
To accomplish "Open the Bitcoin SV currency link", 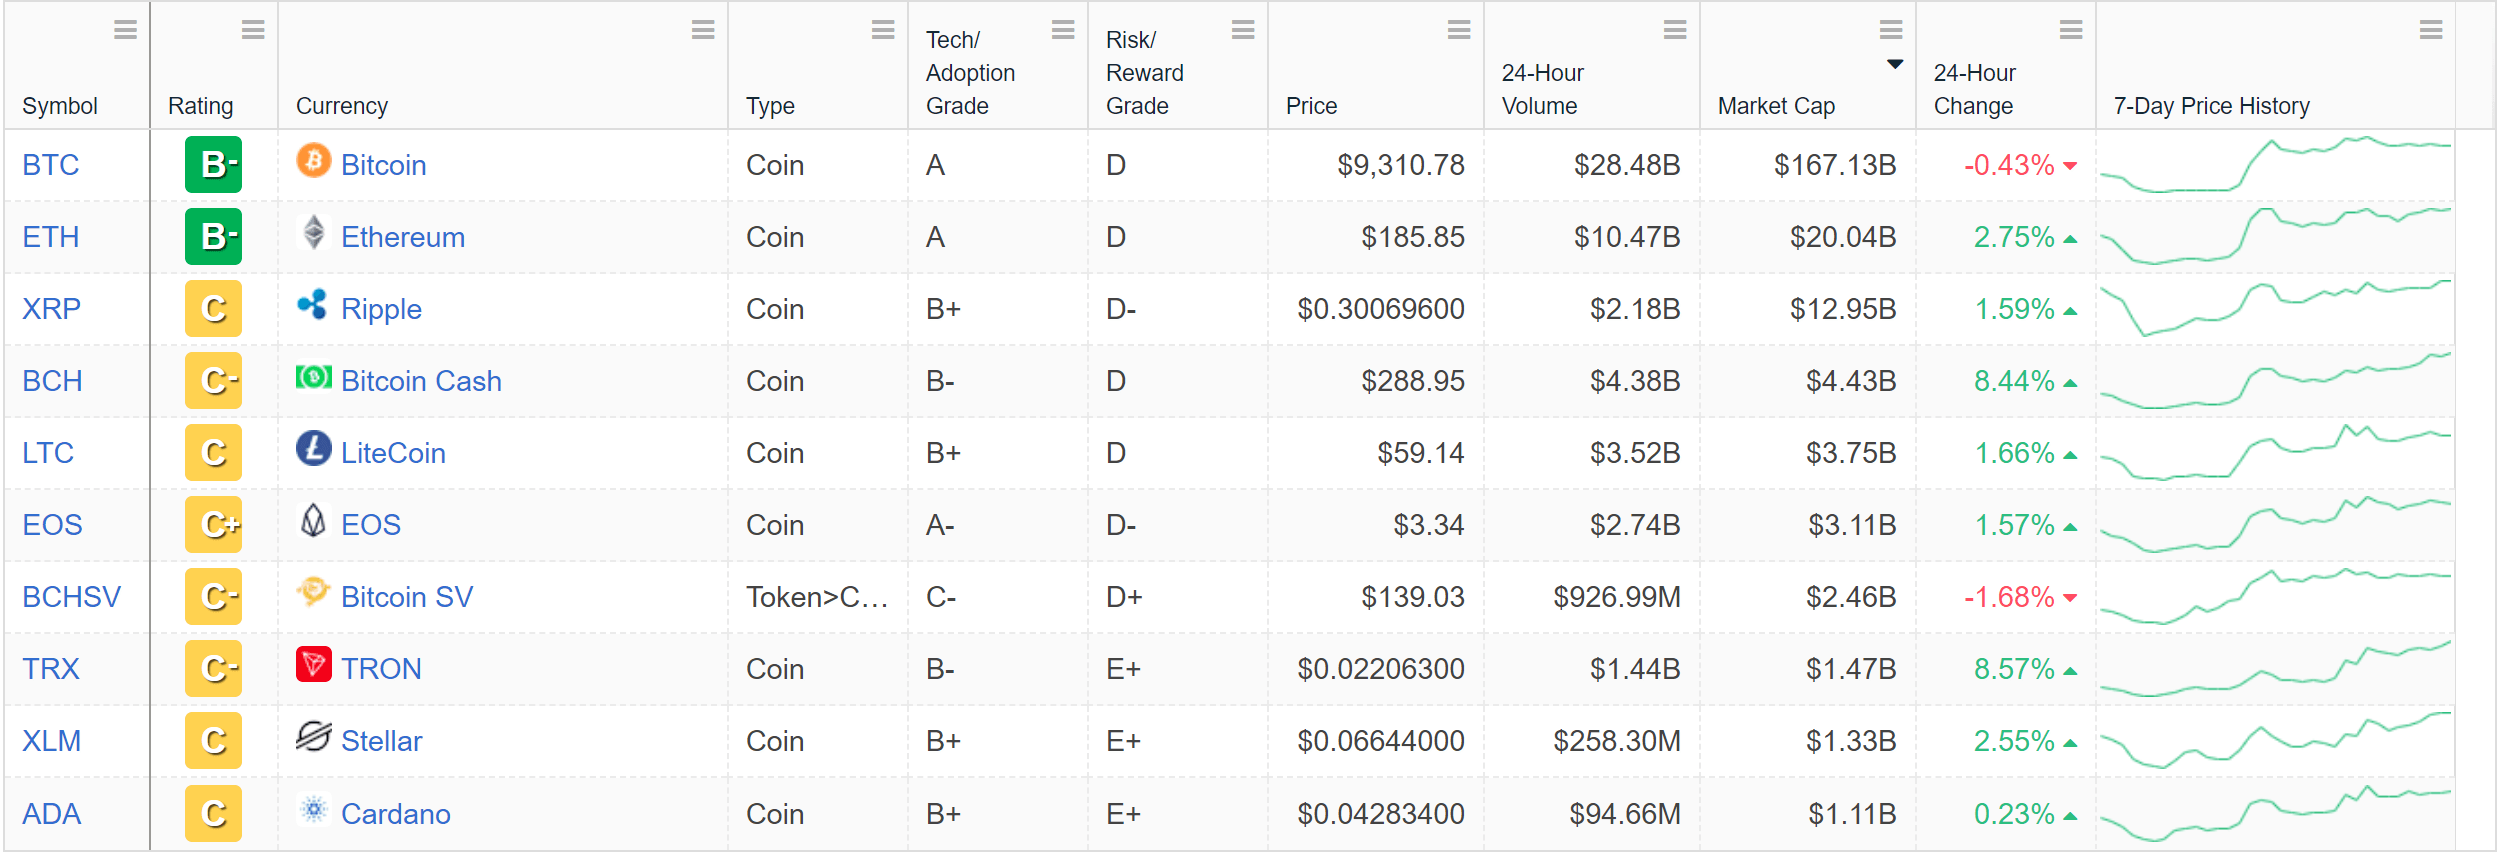I will coord(406,597).
